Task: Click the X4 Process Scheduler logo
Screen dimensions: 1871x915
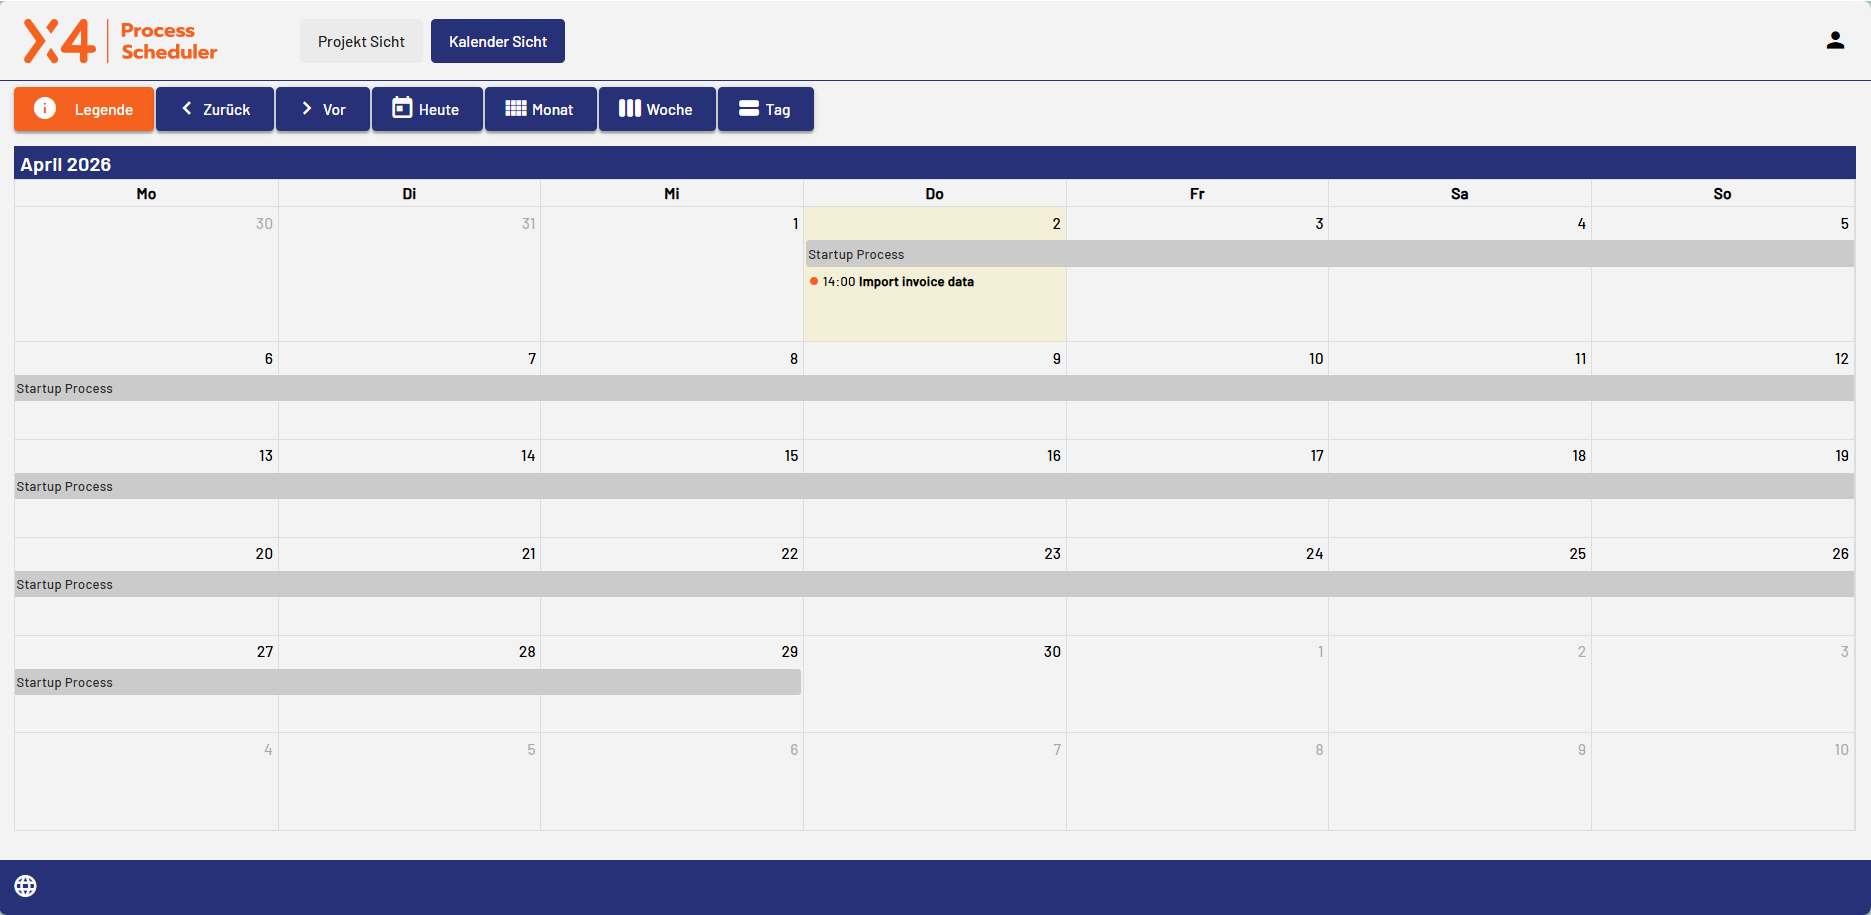Action: 120,41
